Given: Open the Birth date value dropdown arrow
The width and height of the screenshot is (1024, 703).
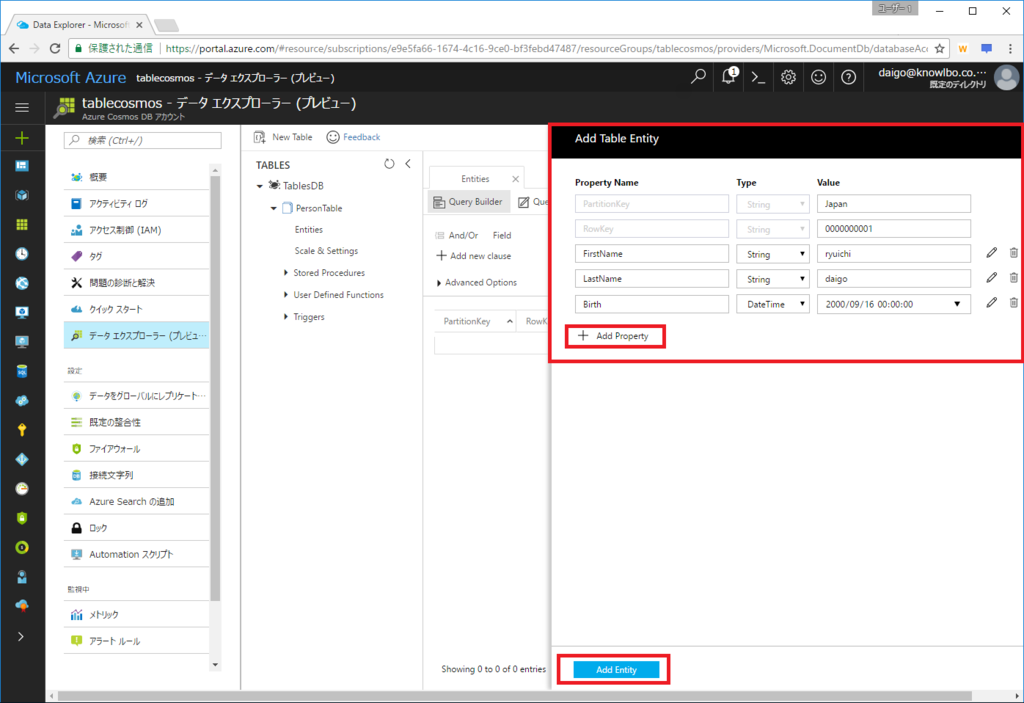Looking at the screenshot, I should pyautogui.click(x=957, y=304).
